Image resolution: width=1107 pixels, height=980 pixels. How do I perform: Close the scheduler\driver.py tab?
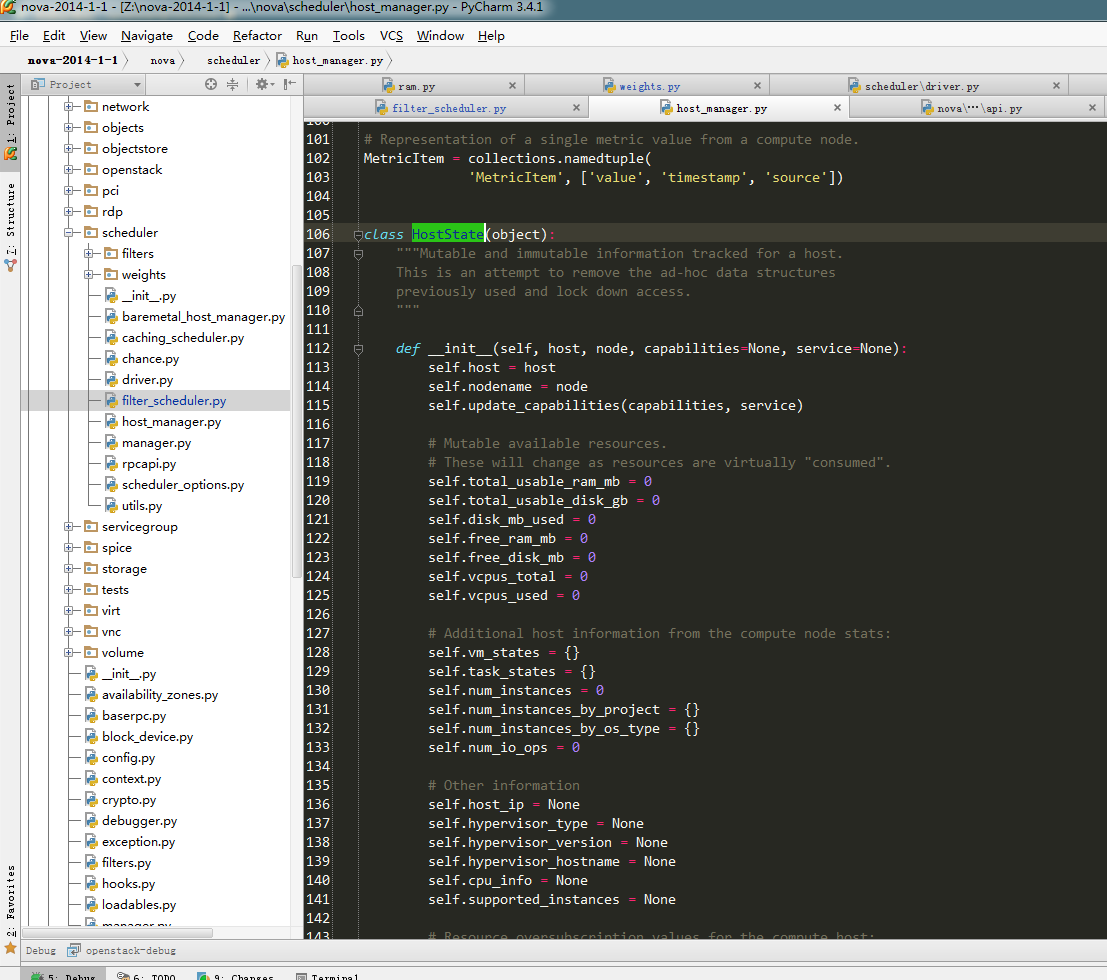tap(1057, 85)
